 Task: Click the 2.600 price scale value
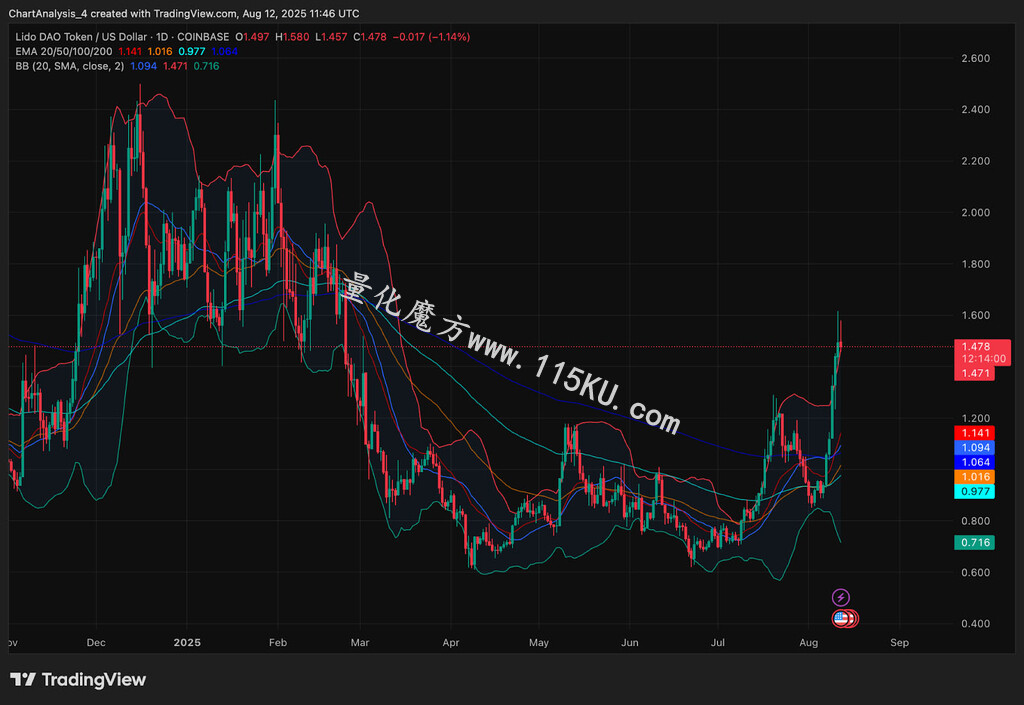976,58
